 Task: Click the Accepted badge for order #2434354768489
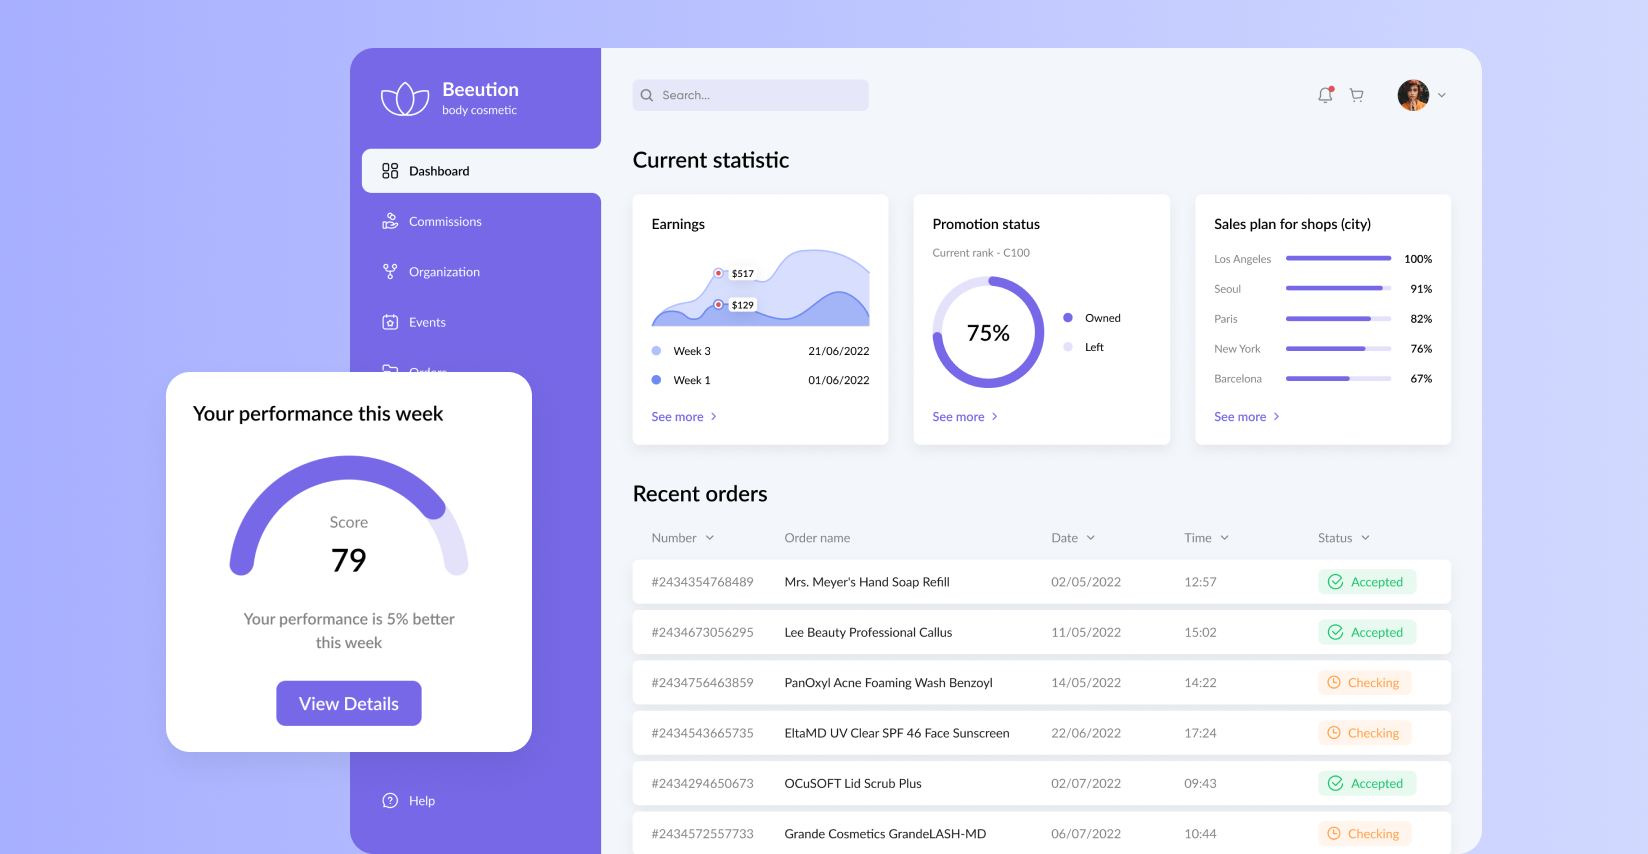(1367, 582)
